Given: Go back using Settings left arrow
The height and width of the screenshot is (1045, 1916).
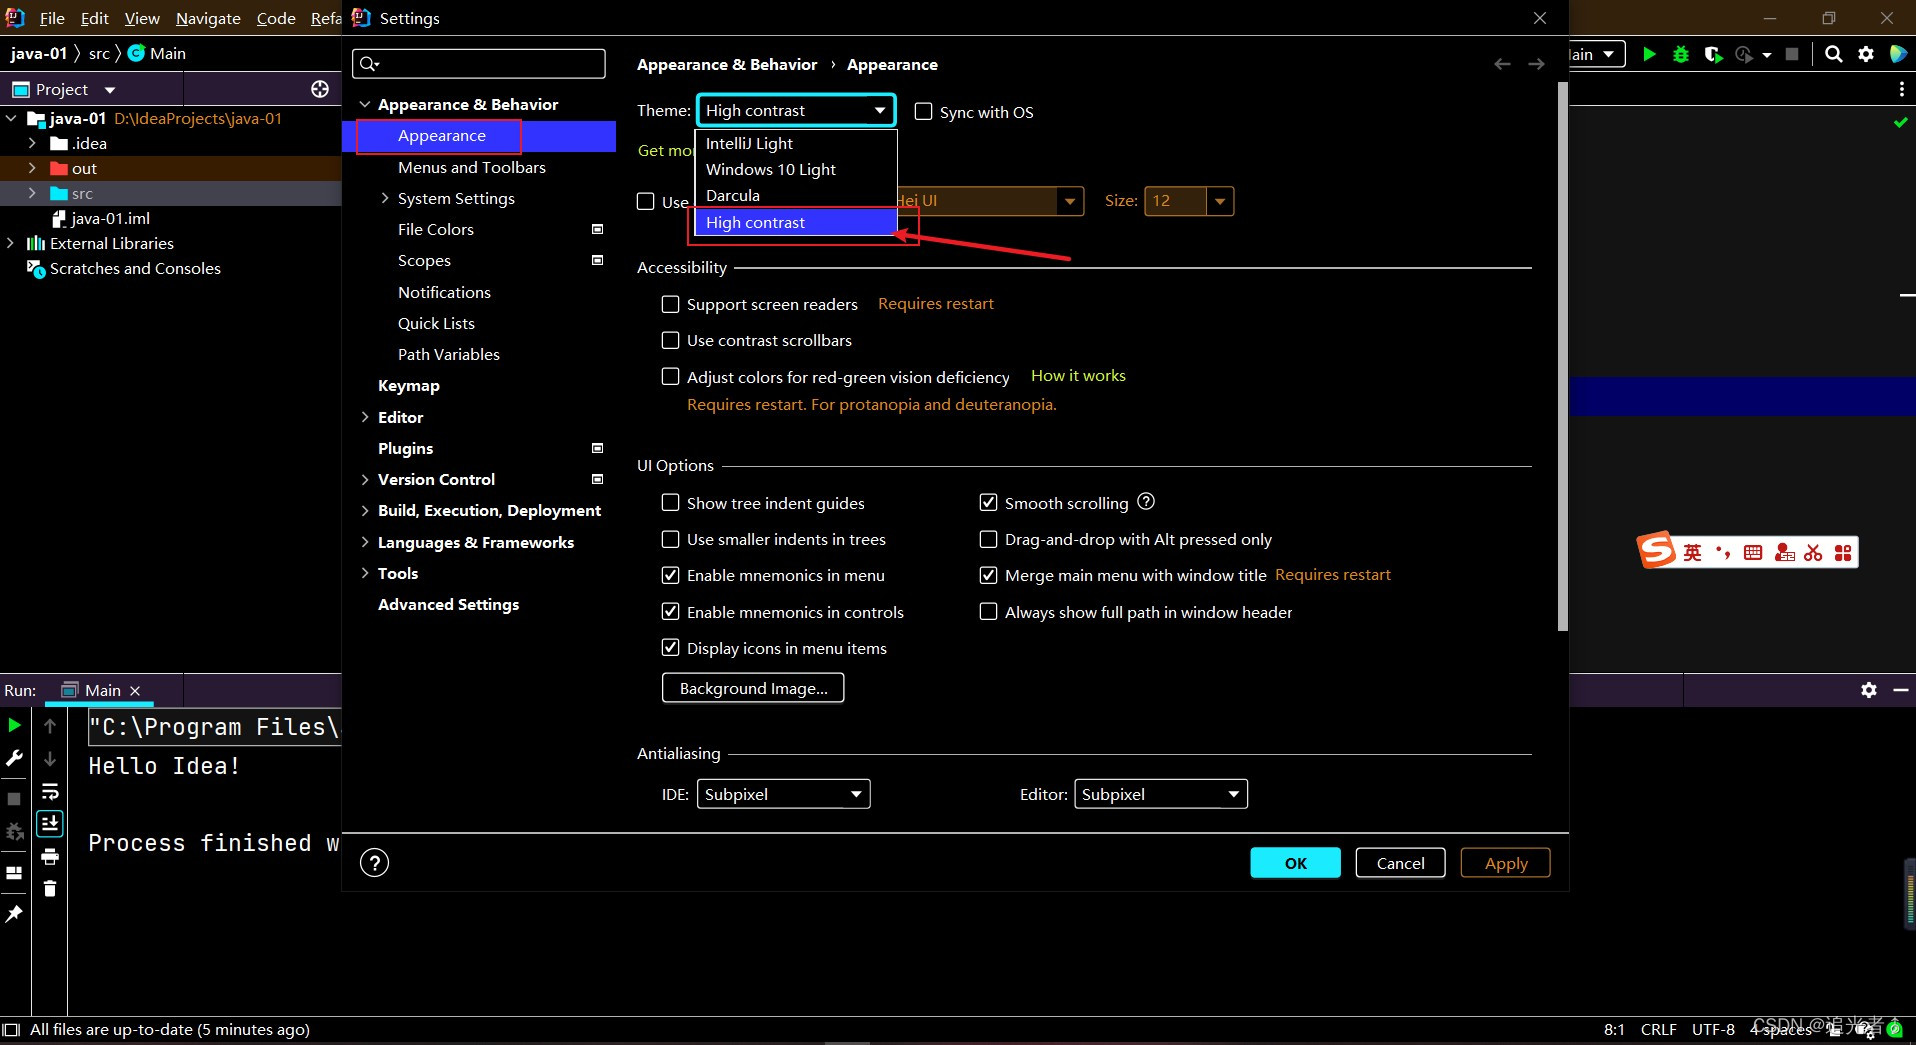Looking at the screenshot, I should point(1502,64).
